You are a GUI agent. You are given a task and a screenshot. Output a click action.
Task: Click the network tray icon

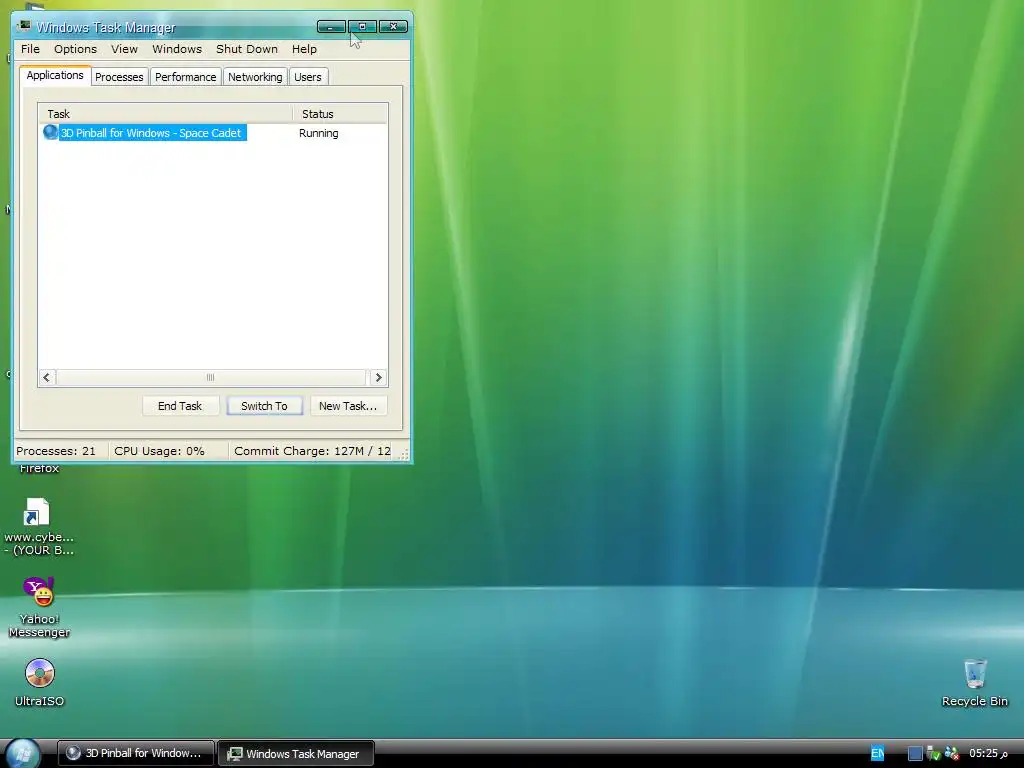click(933, 754)
